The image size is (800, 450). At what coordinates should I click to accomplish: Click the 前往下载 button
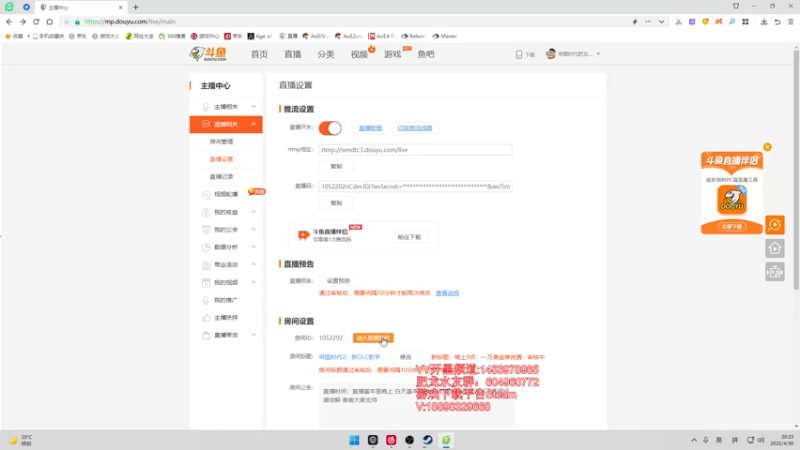tap(409, 237)
